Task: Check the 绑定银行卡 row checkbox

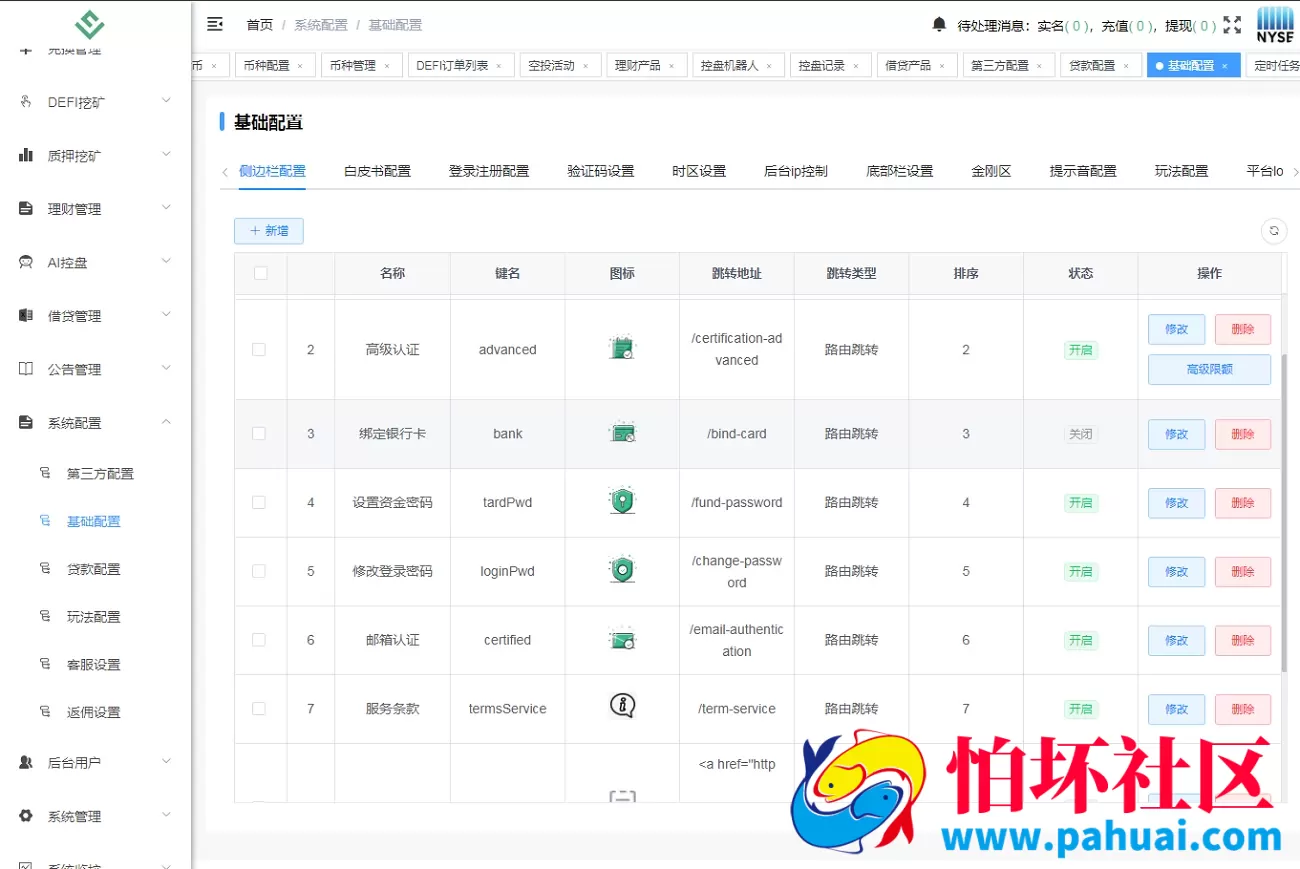Action: [x=259, y=433]
